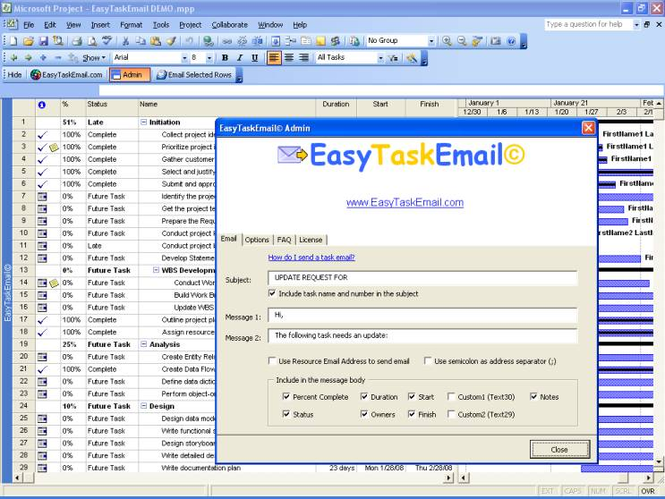Open the Collaborate menu
665x499 pixels.
point(229,25)
